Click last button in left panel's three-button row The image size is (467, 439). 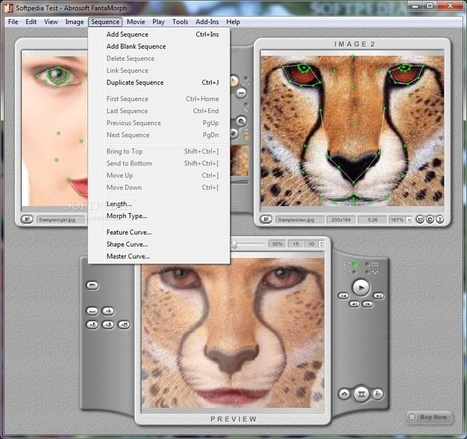click(124, 324)
